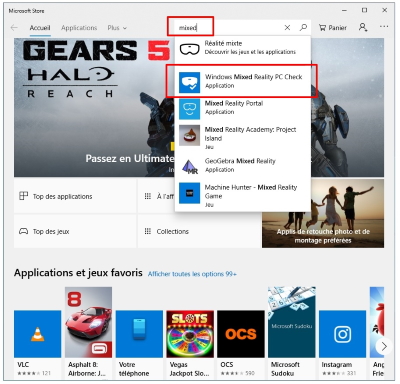Open Applis de retouche photo promo
Screen dimensions: 400x384
coord(323,213)
